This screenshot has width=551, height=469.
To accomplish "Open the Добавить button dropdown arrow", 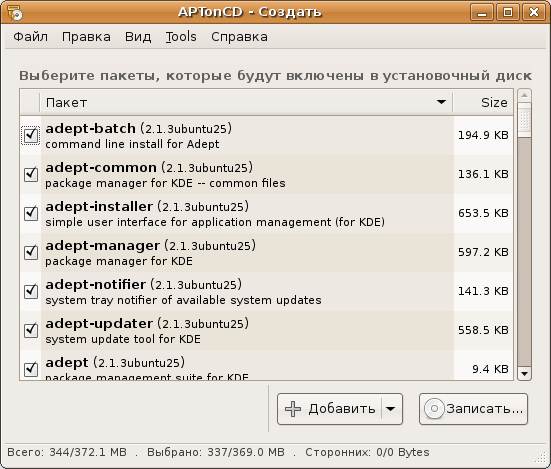I will [390, 409].
